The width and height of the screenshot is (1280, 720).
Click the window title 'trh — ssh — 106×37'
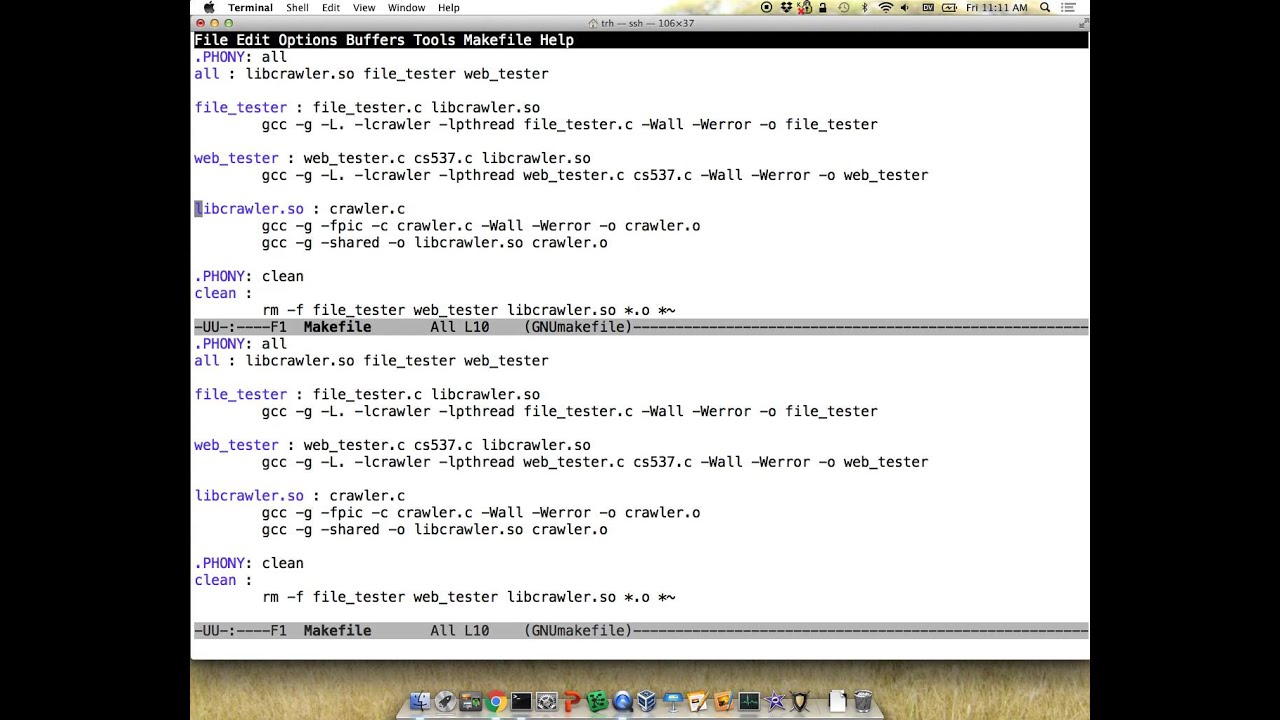pyautogui.click(x=647, y=23)
